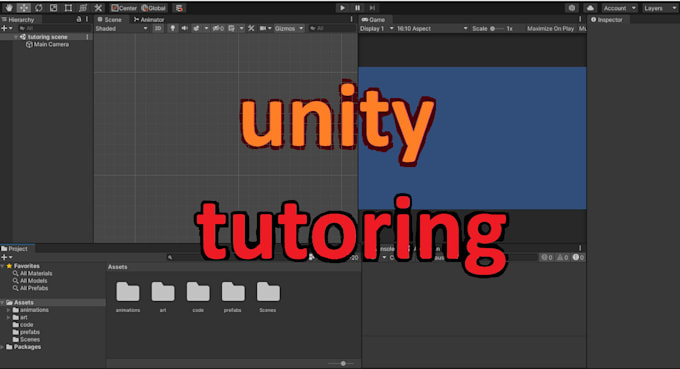Select the Scale tool
This screenshot has width=680, height=369.
53,8
